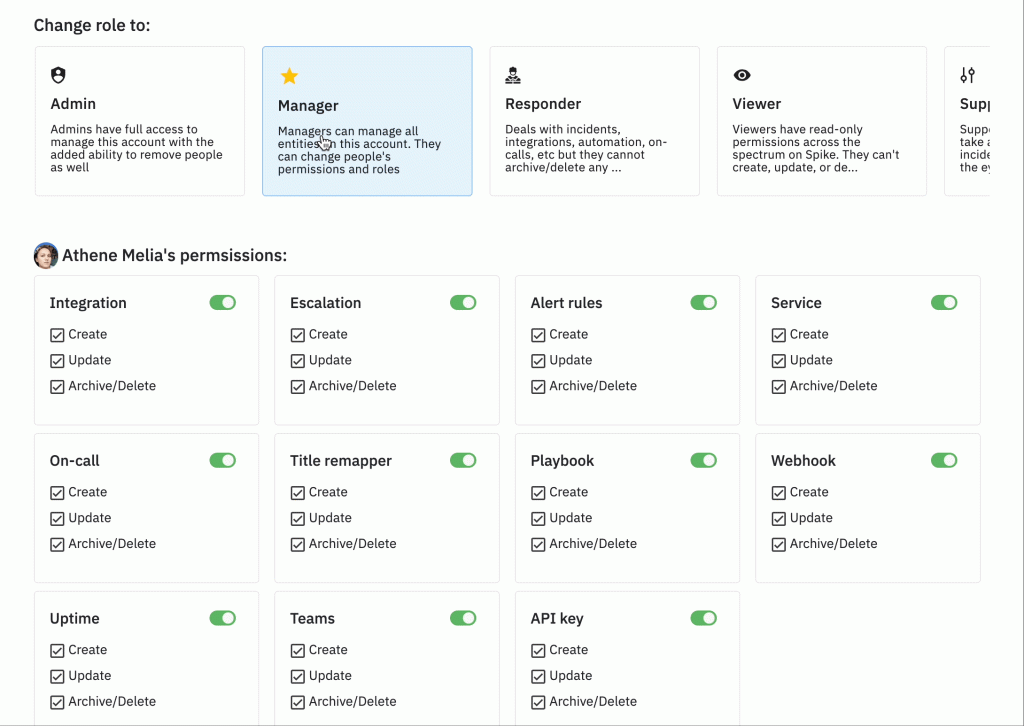This screenshot has height=726, width=1024.
Task: Click the Responder person icon
Action: [x=513, y=75]
